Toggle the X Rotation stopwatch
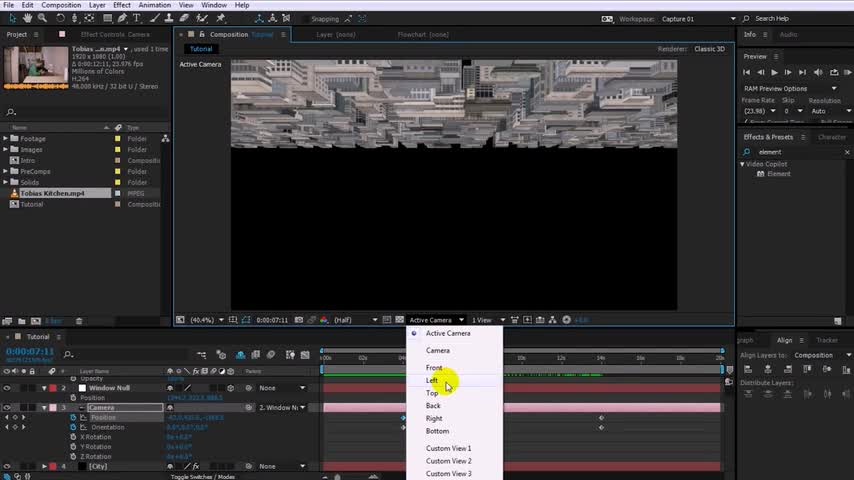This screenshot has height=480, width=854. pyautogui.click(x=74, y=437)
